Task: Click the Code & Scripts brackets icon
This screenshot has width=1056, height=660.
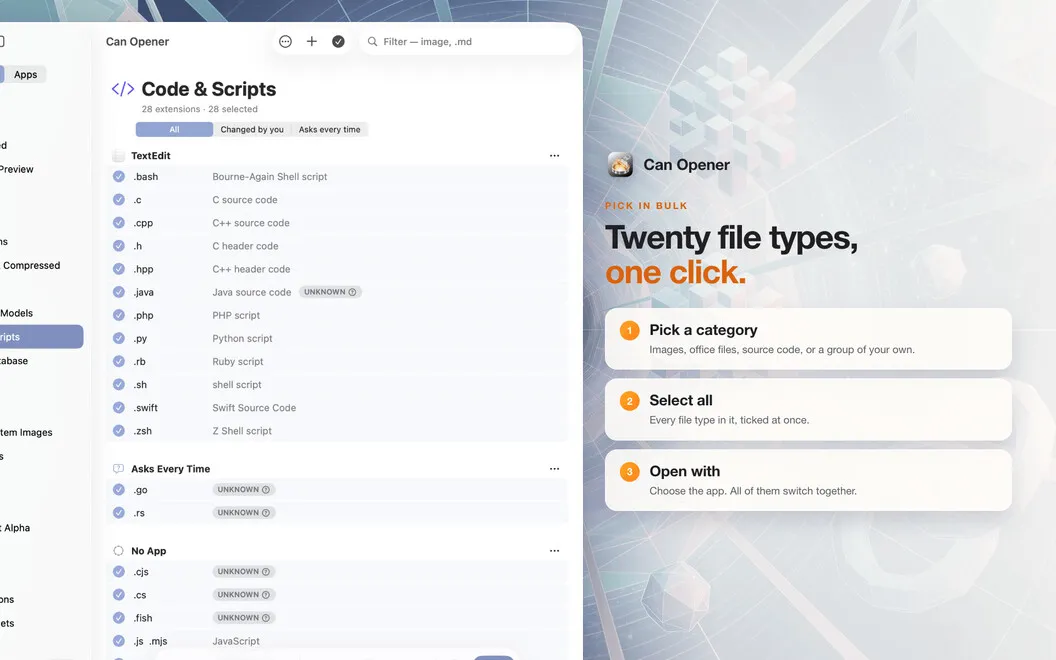Action: click(123, 89)
